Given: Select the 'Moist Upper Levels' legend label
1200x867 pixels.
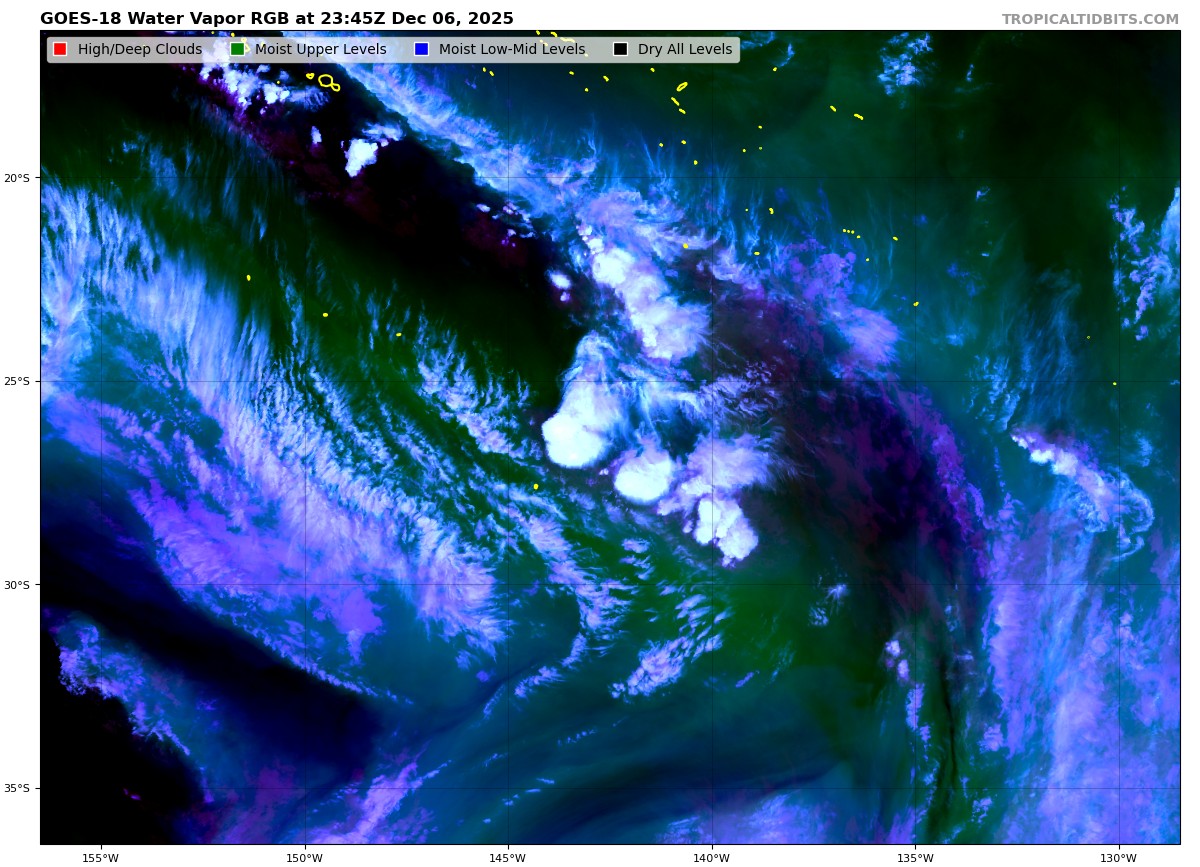Looking at the screenshot, I should (320, 49).
